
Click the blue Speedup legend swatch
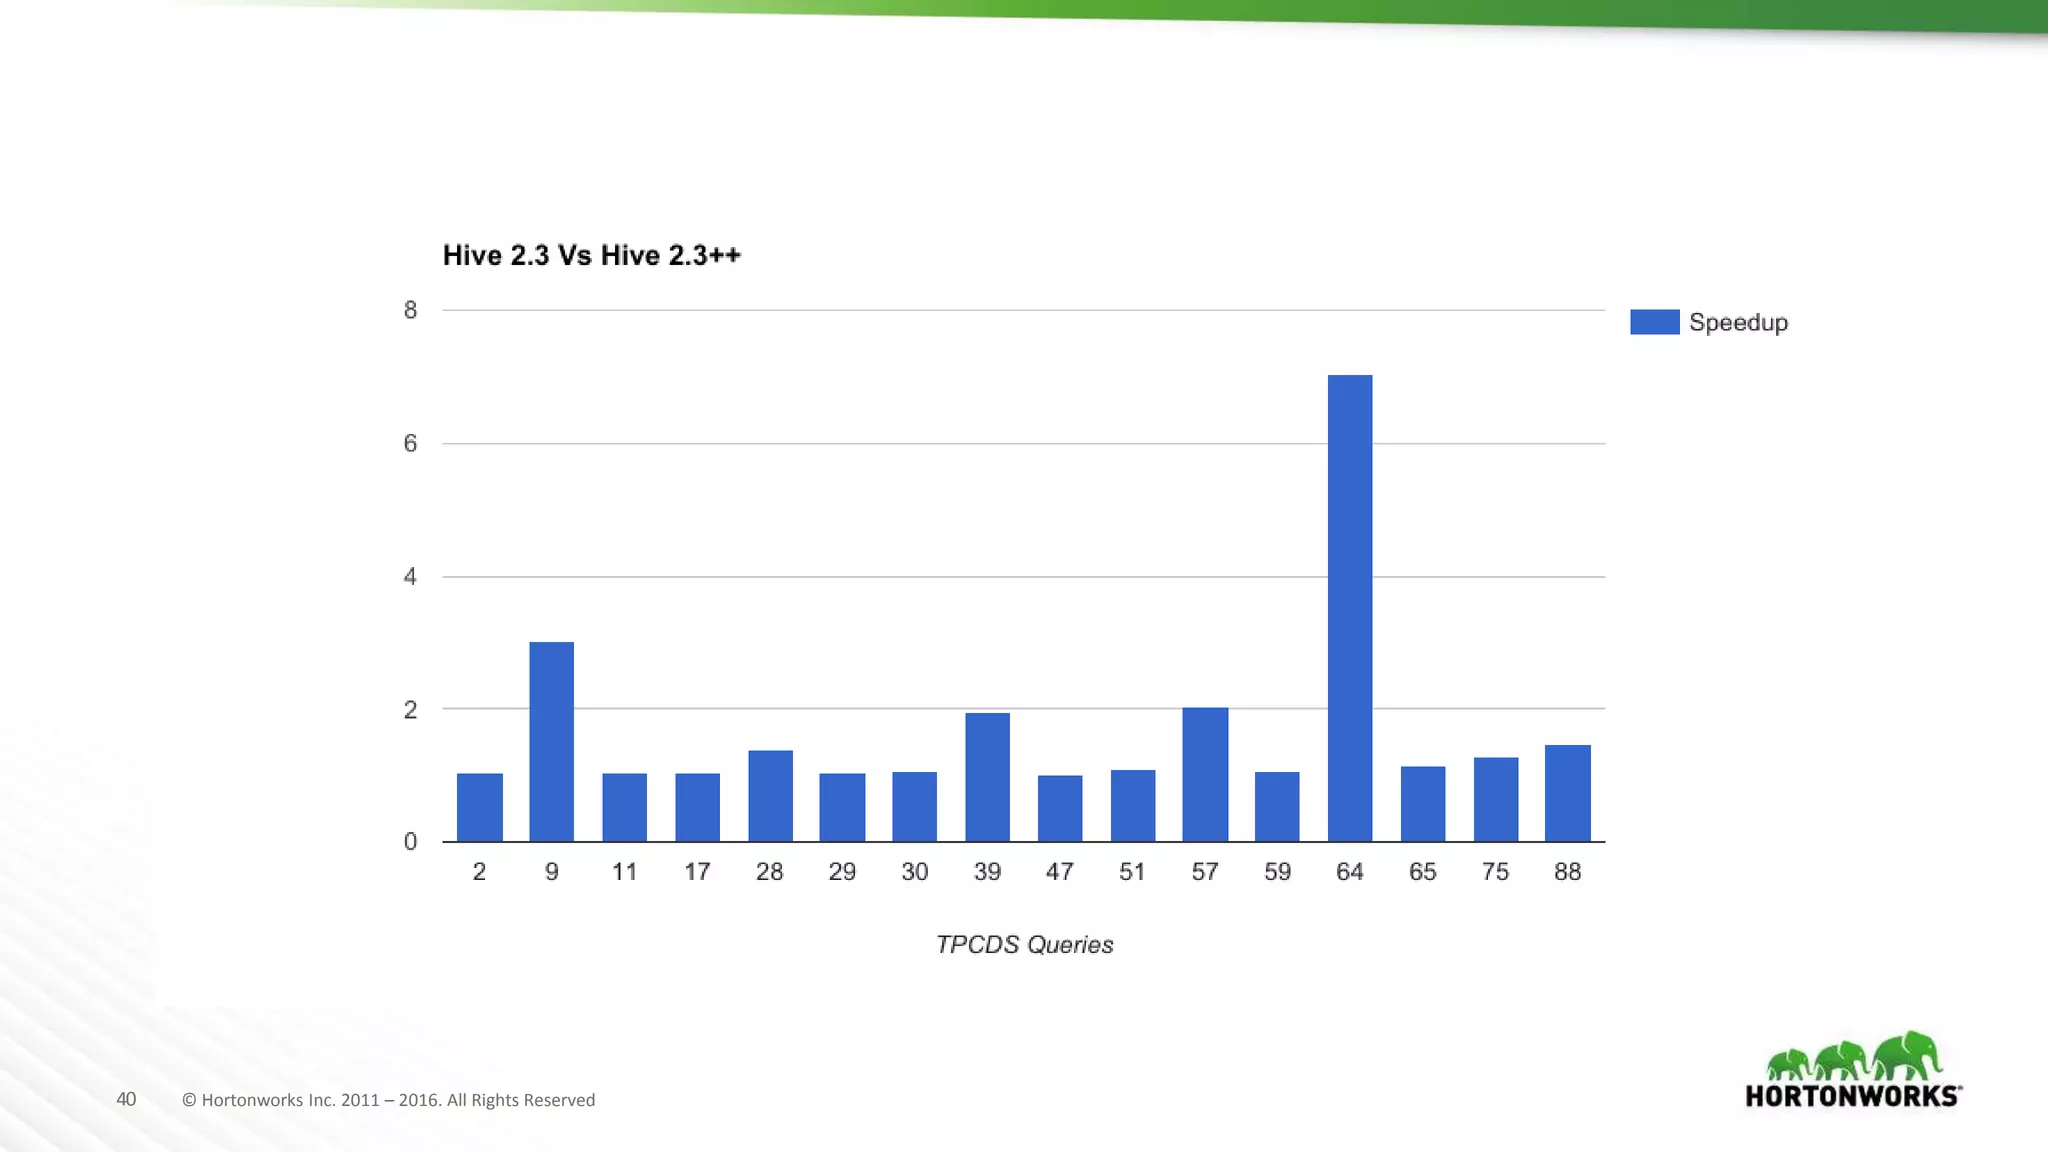(x=1654, y=322)
